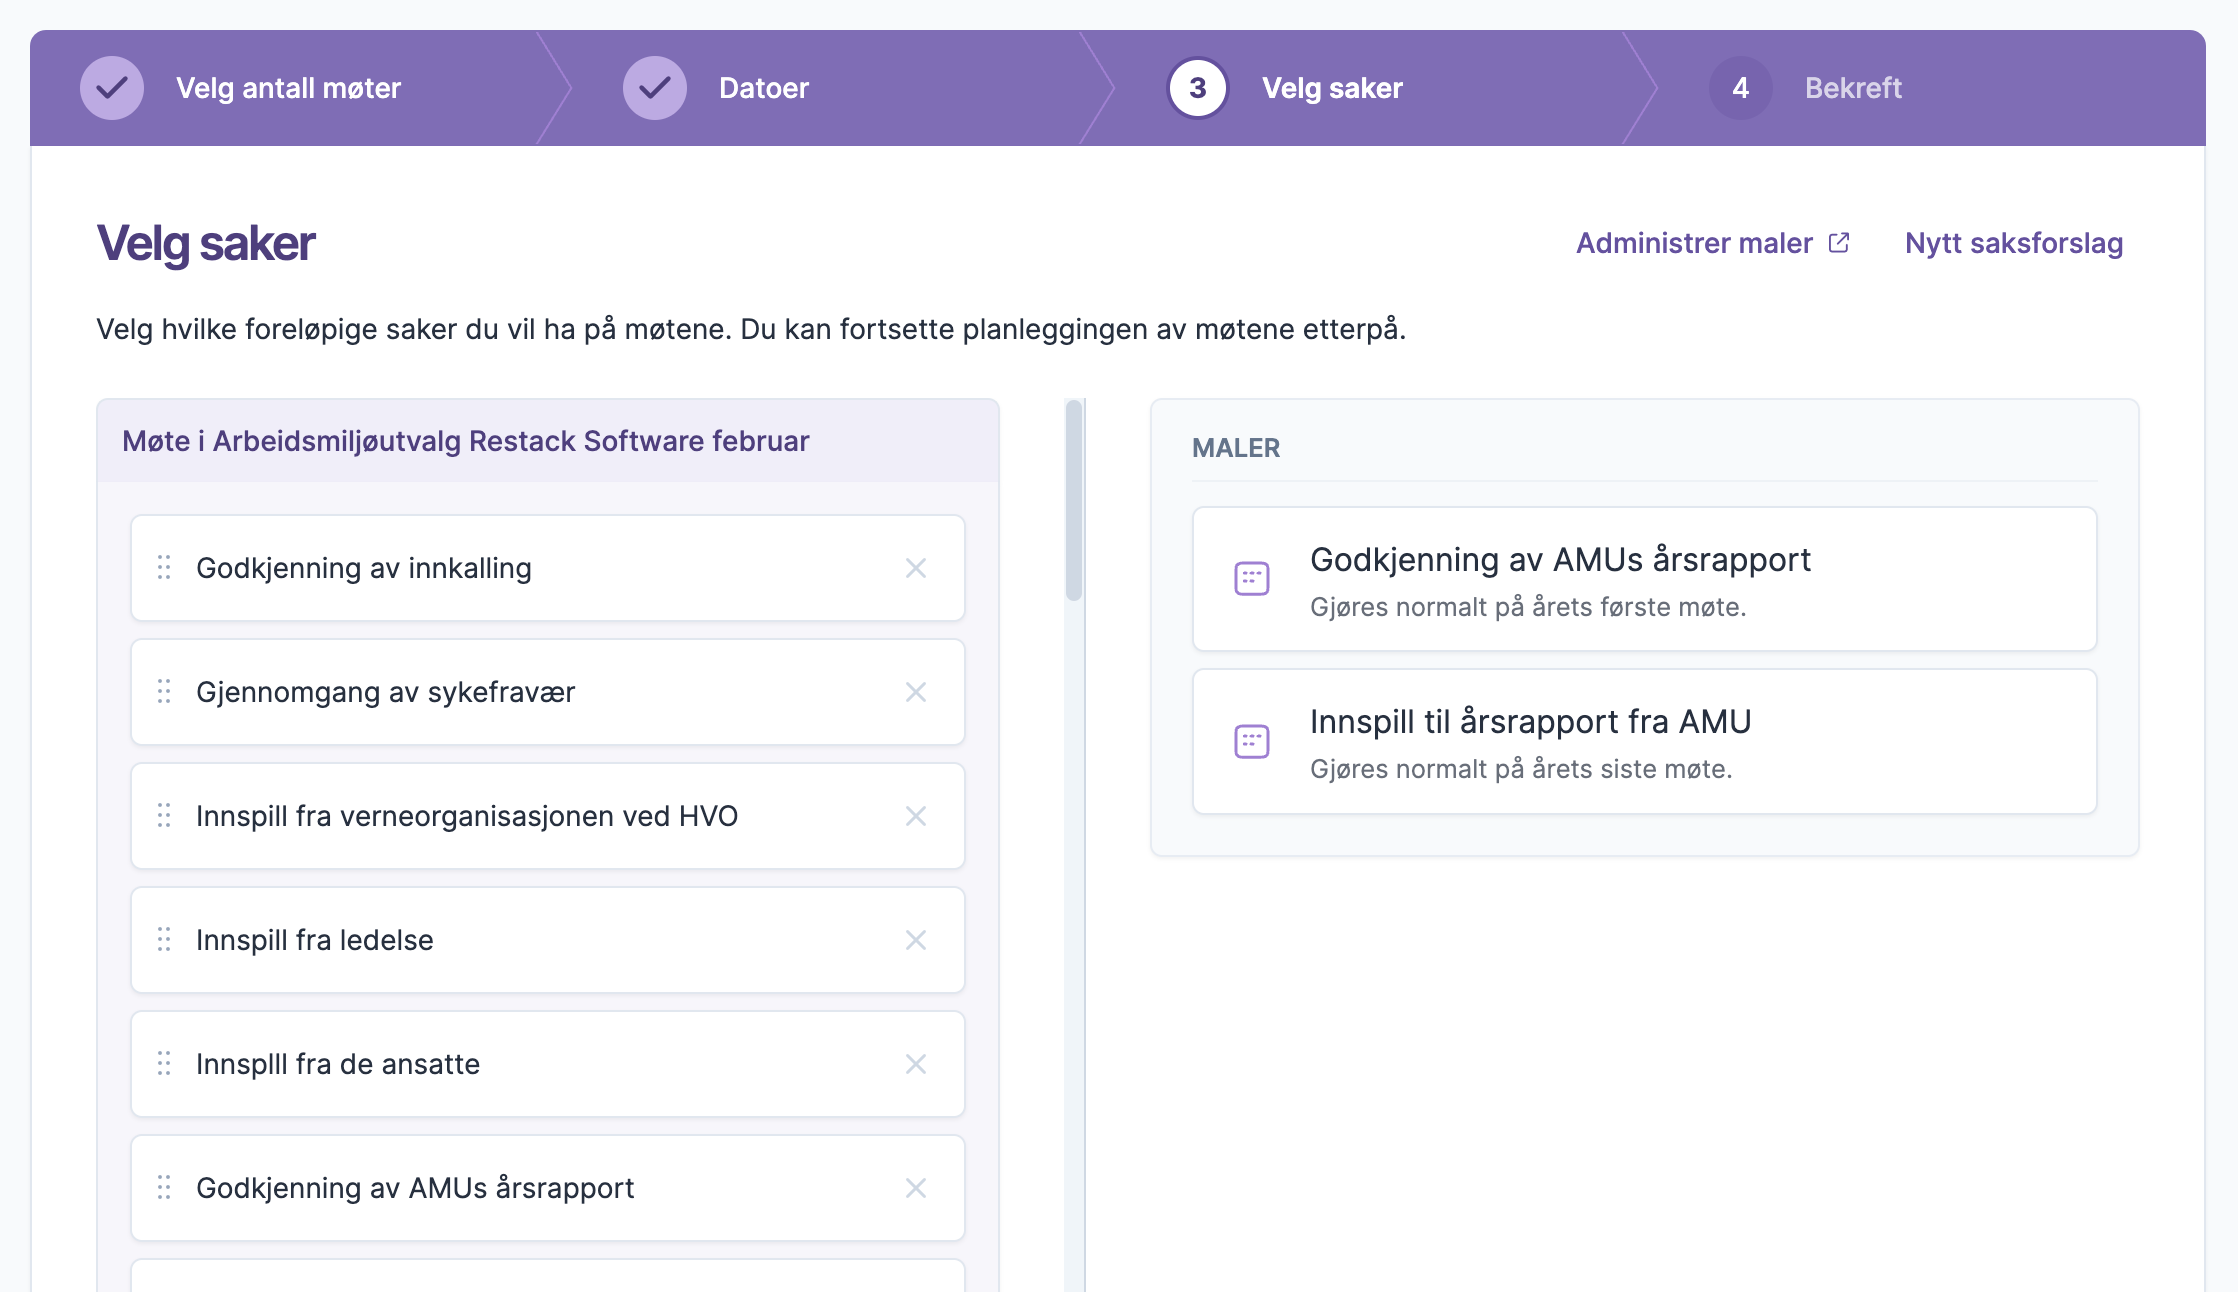
Task: Click the meeting list vertical scrollbar thumb
Action: [1074, 500]
